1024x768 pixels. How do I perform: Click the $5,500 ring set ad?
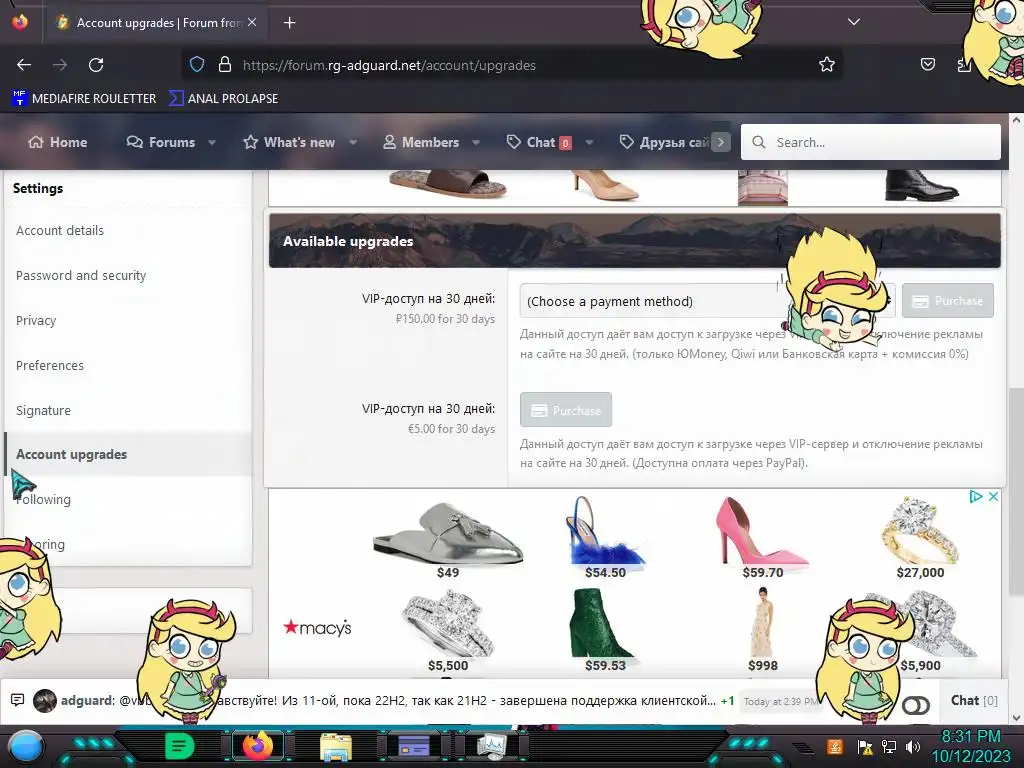click(448, 631)
